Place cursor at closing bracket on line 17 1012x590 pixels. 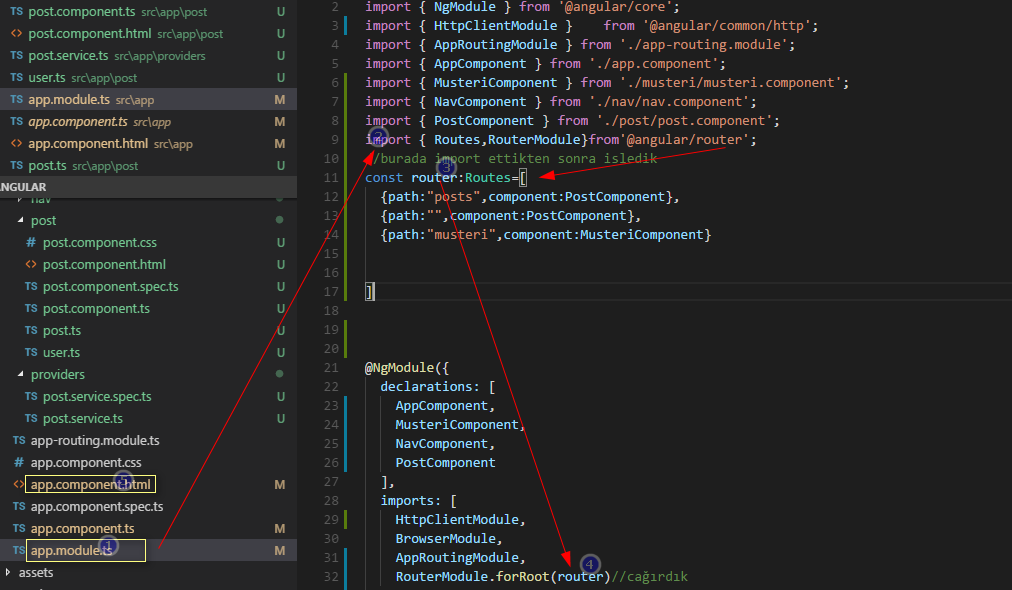[x=369, y=292]
